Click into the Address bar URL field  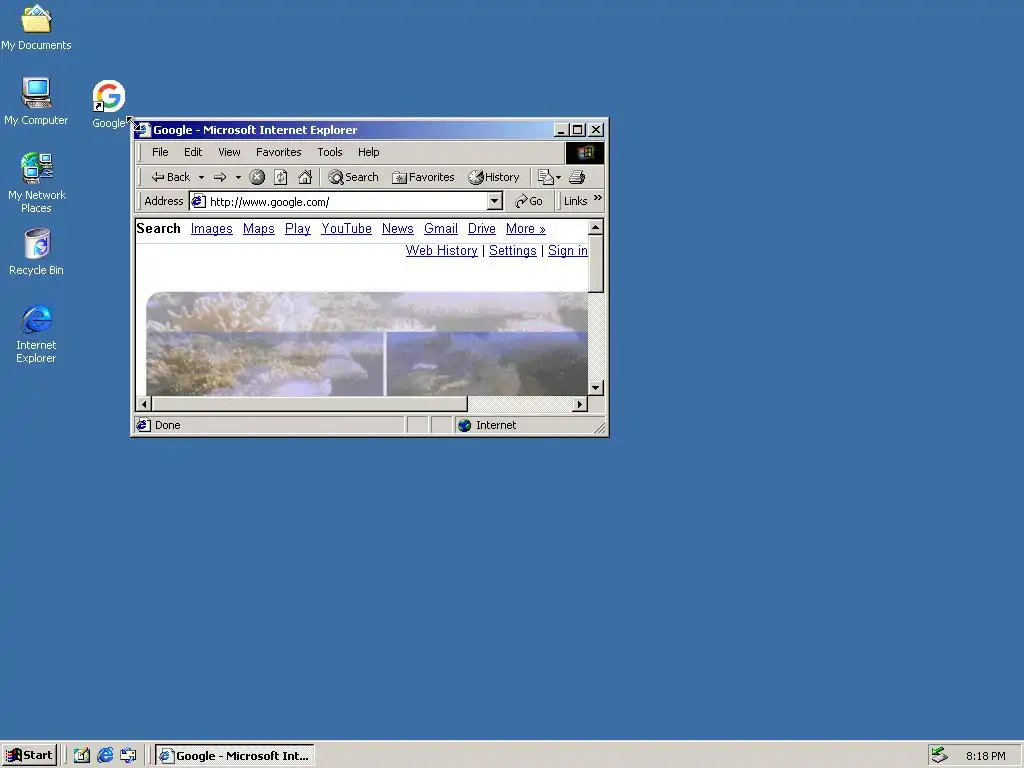tap(346, 202)
